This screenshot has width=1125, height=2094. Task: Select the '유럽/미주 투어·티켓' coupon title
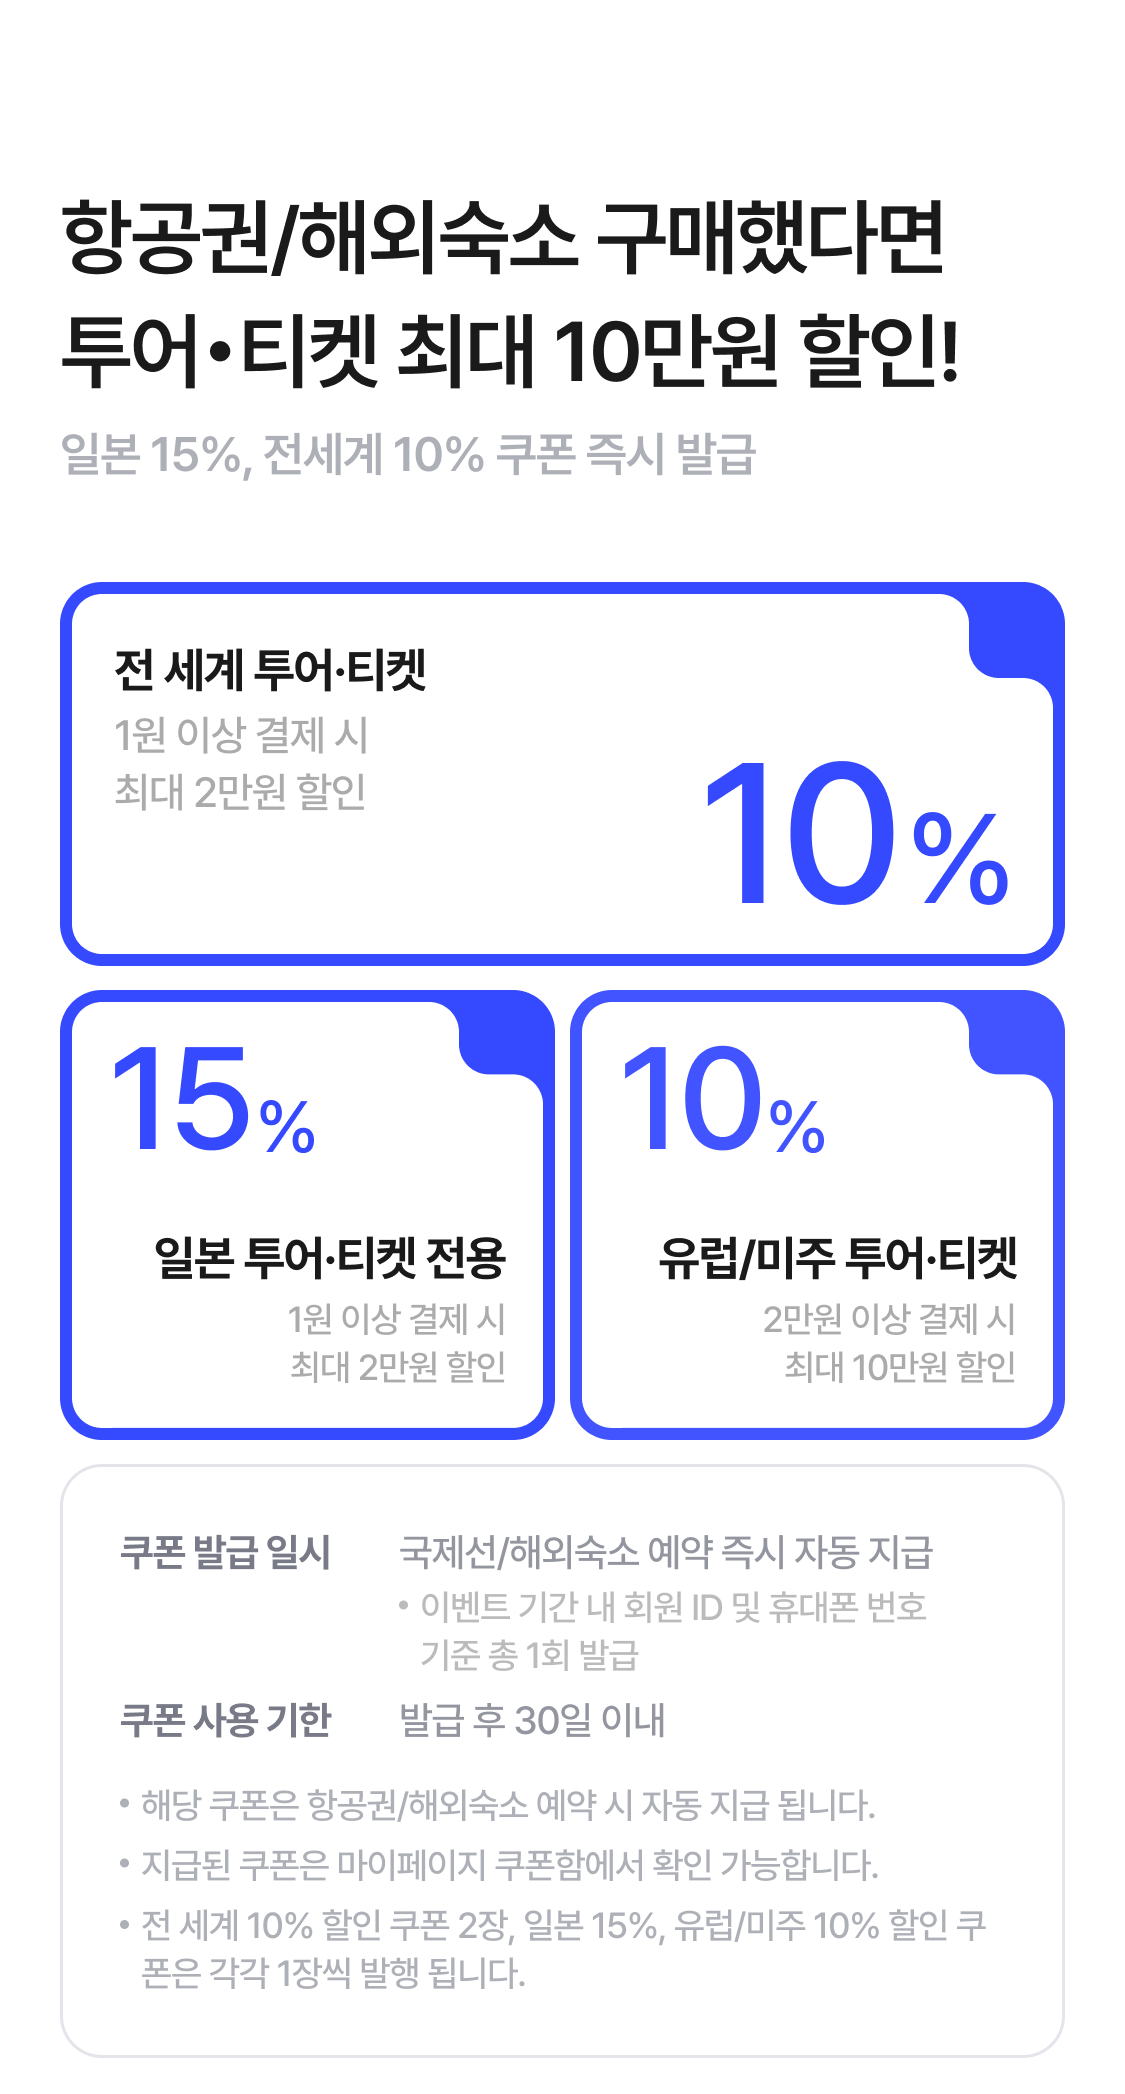click(x=838, y=1257)
